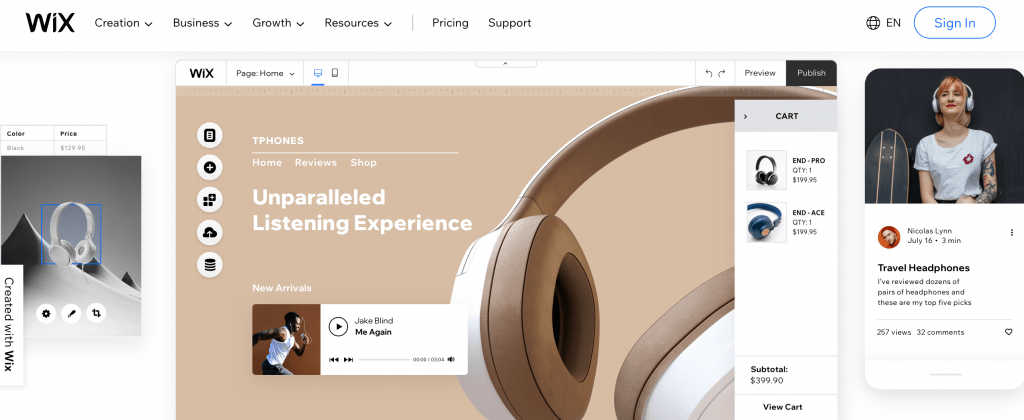This screenshot has height=420, width=1024.
Task: Select the white headphones image box
Action: click(71, 234)
